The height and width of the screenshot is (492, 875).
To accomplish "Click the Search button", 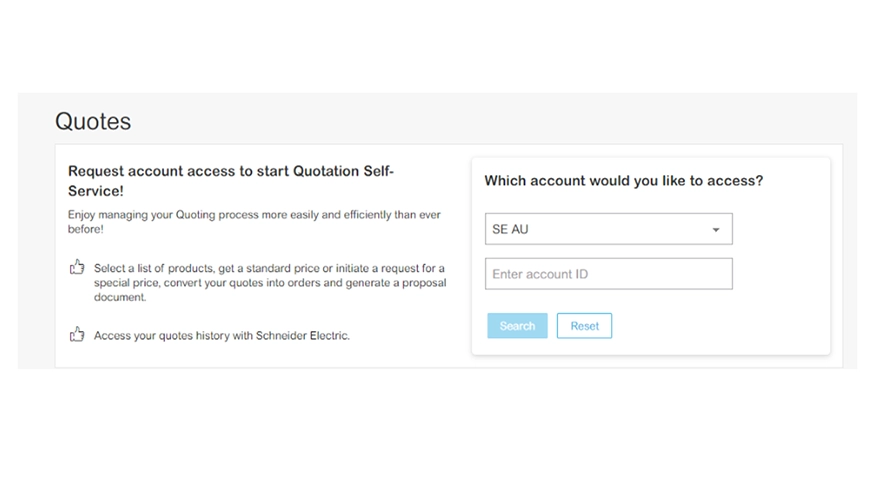I will 517,326.
